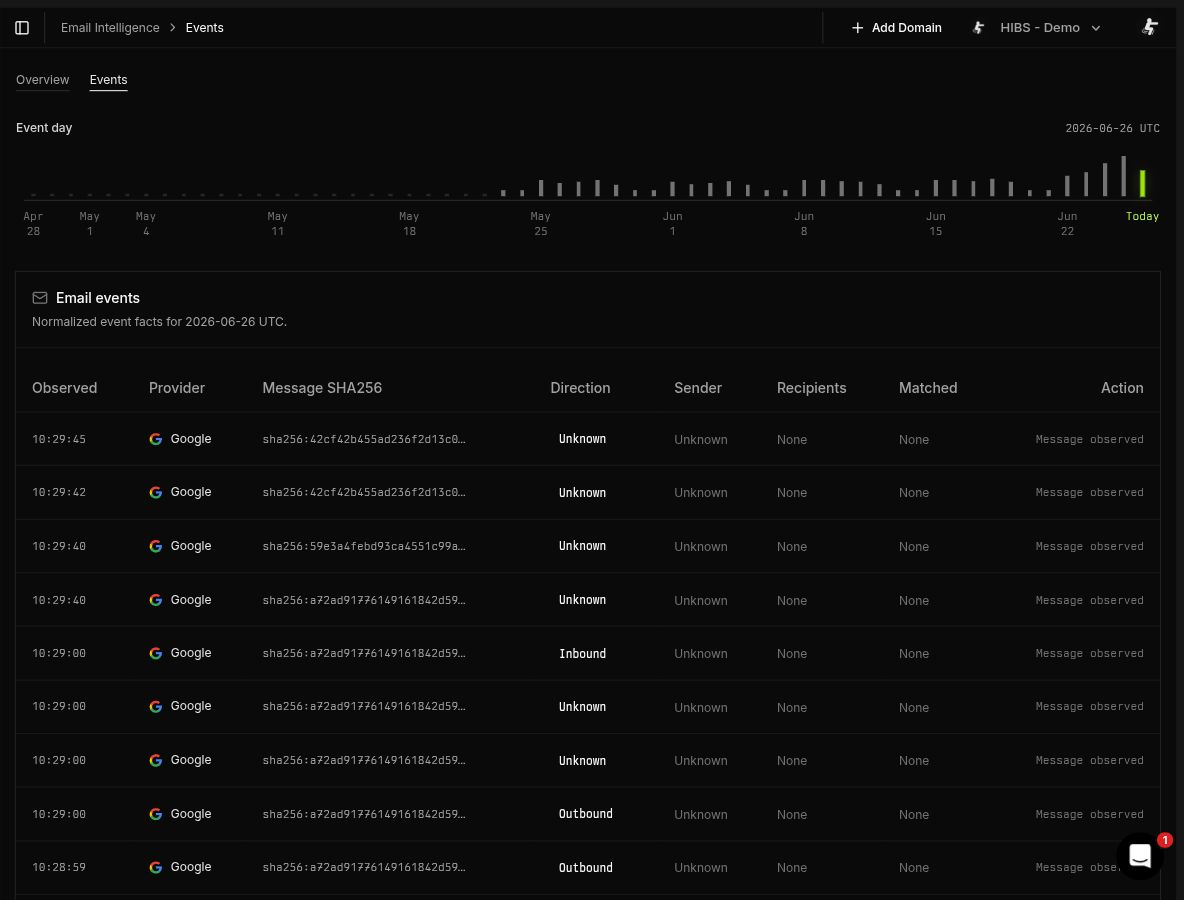
Task: Go to Email Intelligence breadcrumb
Action: (x=110, y=28)
